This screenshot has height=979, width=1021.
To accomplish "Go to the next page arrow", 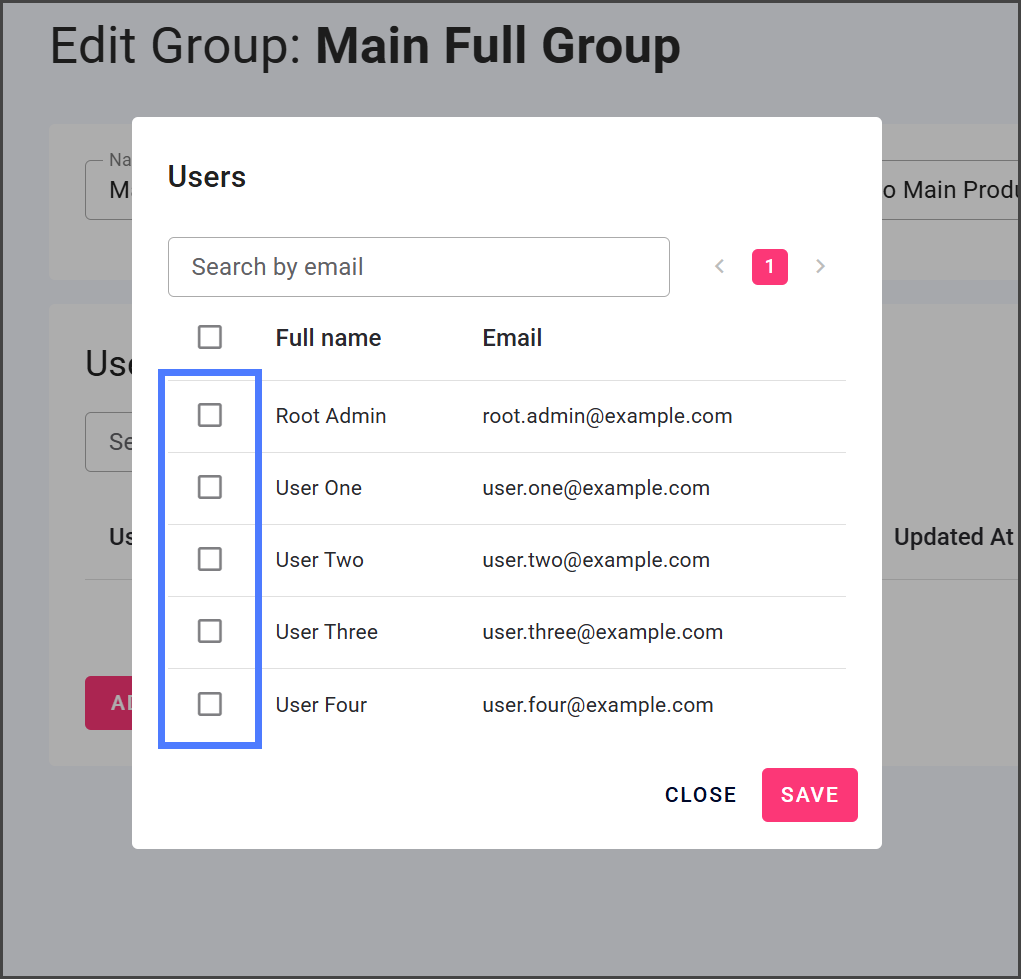I will (820, 267).
